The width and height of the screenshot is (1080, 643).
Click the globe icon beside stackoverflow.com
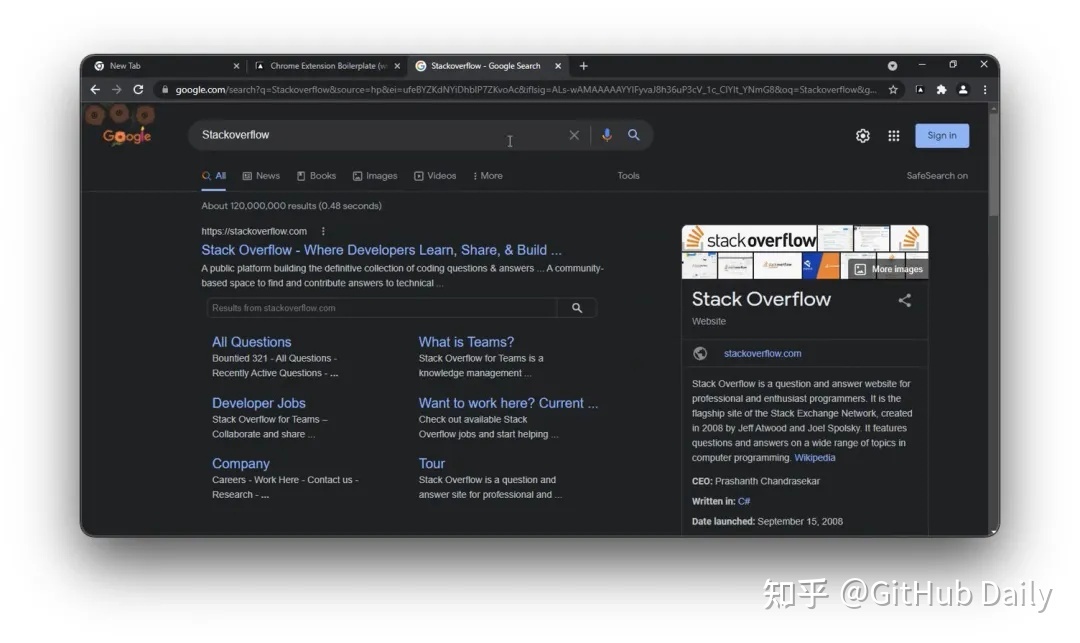700,353
